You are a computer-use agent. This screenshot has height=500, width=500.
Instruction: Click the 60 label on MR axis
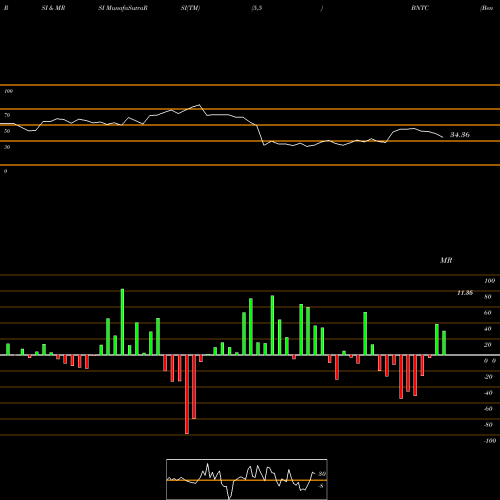point(488,313)
